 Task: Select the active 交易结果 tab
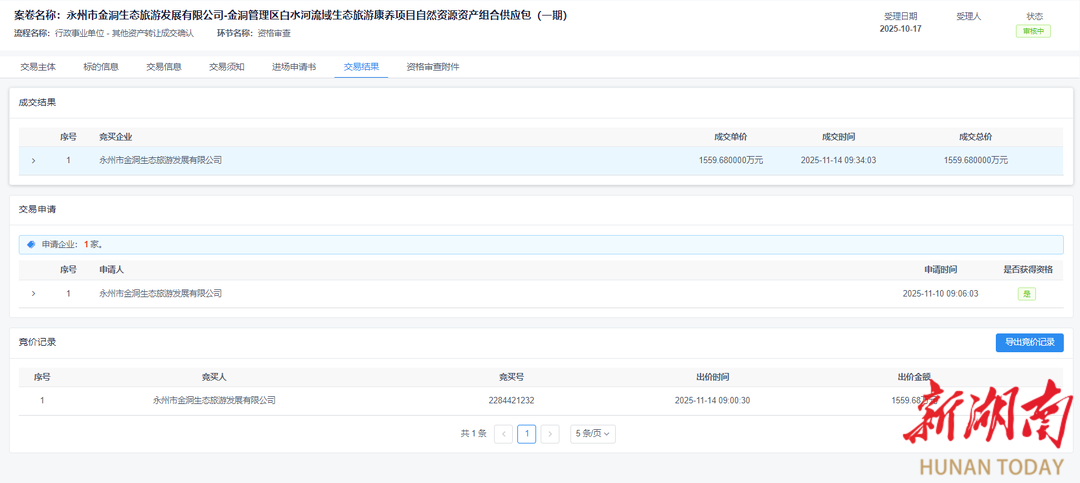click(361, 67)
